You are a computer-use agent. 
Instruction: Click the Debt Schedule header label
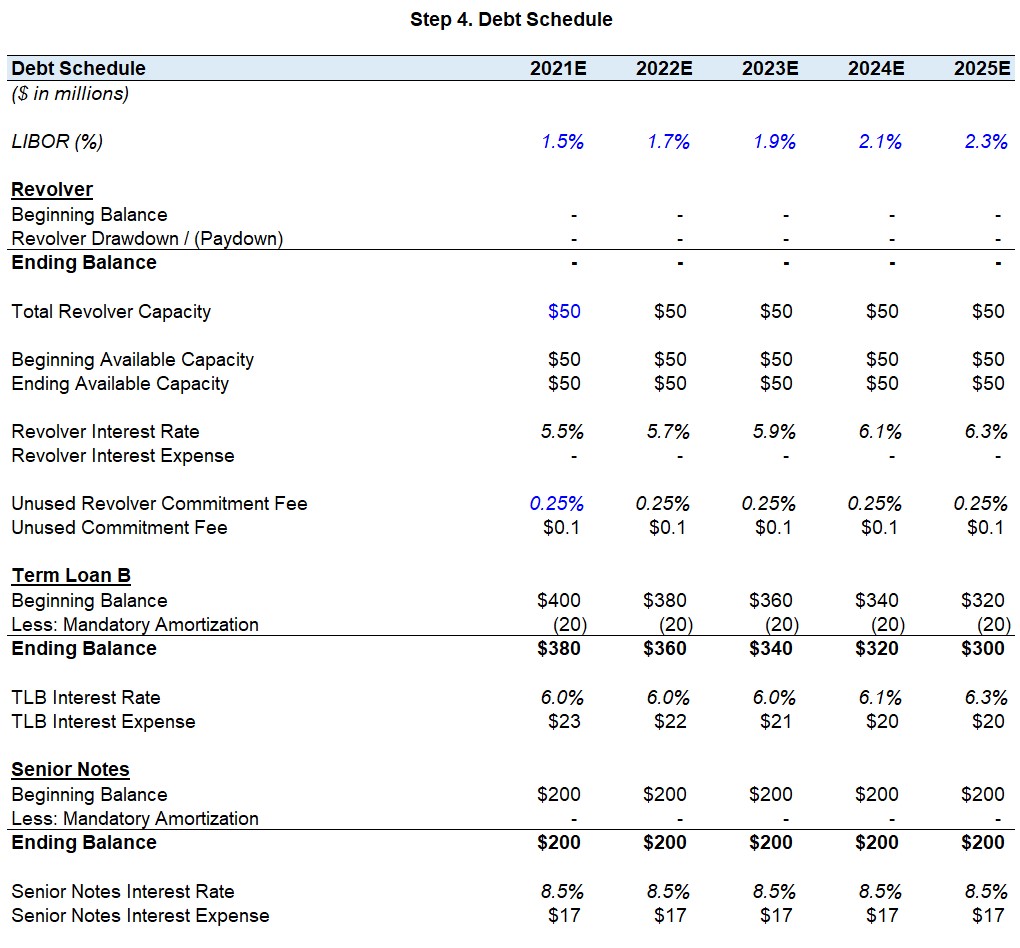pos(78,68)
